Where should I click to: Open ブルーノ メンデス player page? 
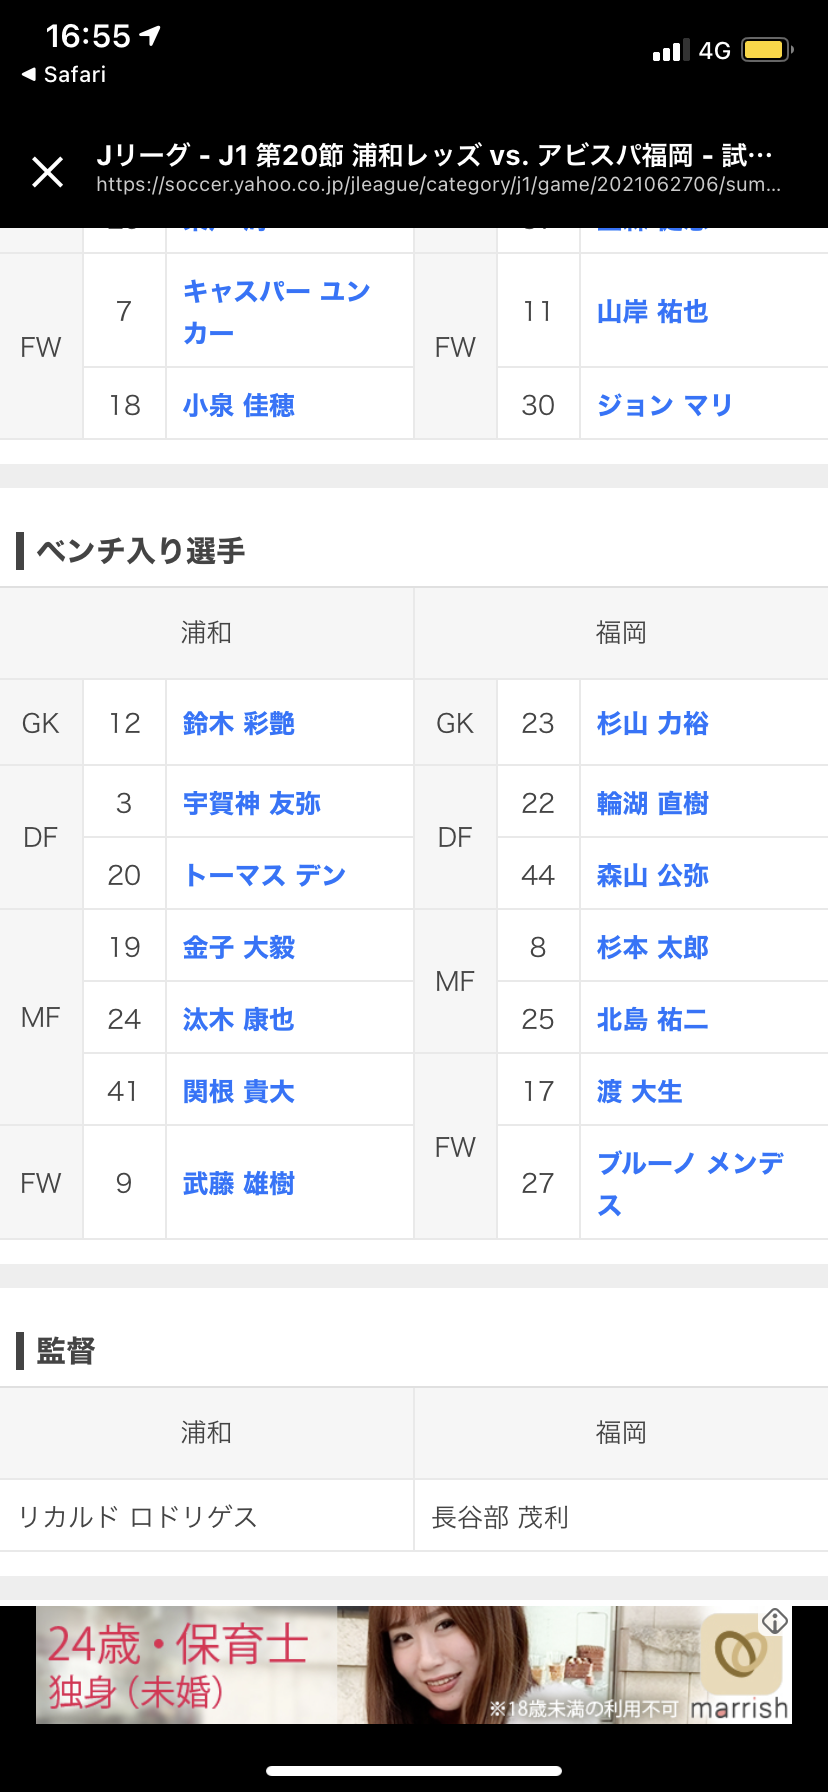(x=691, y=1183)
